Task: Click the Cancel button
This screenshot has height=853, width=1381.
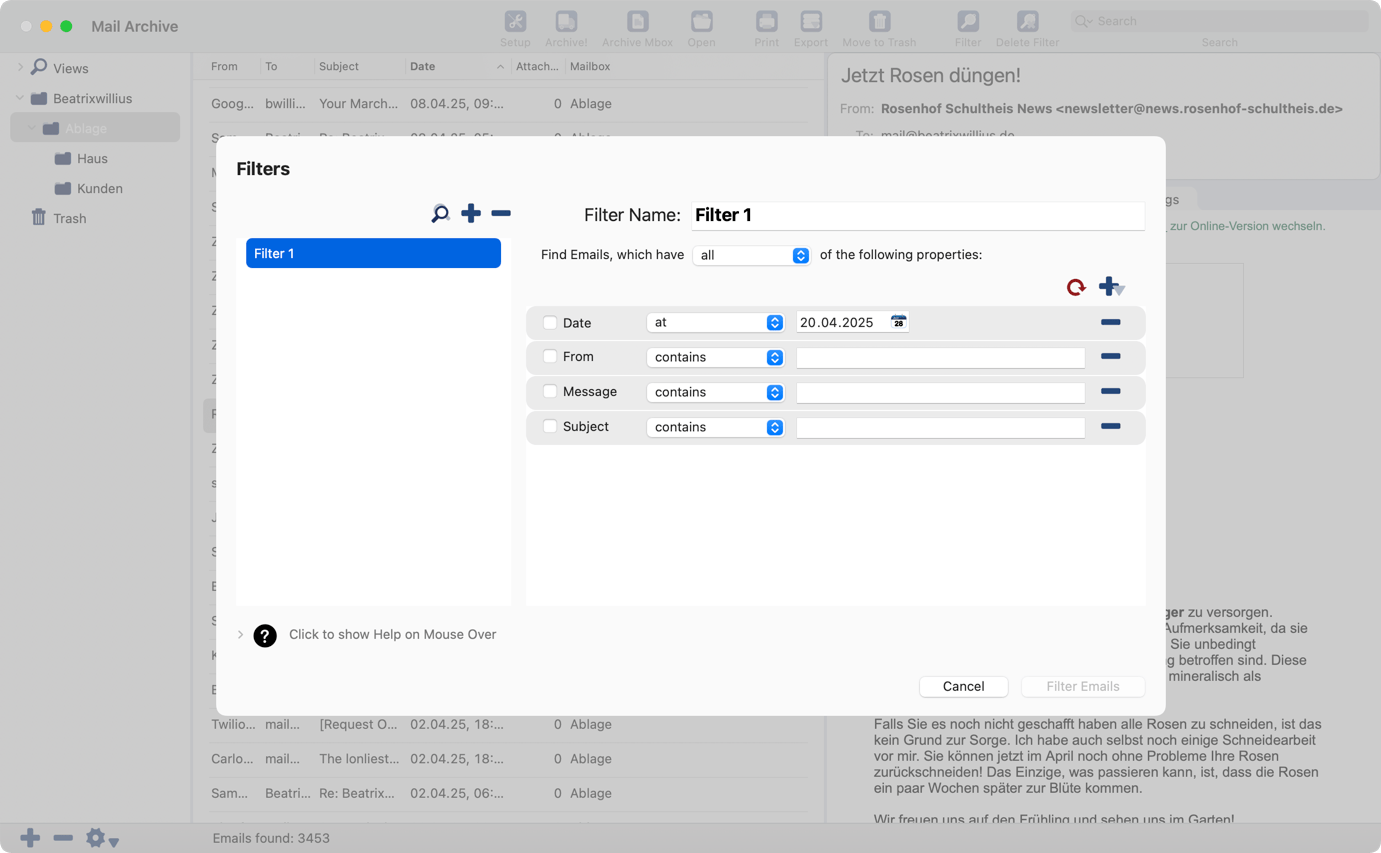Action: [x=963, y=686]
